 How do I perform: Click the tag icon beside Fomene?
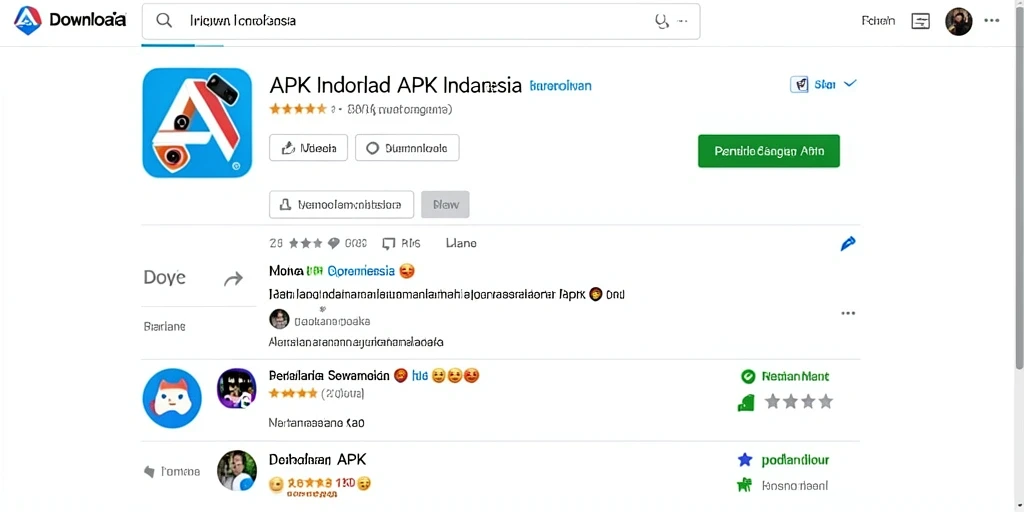click(150, 472)
